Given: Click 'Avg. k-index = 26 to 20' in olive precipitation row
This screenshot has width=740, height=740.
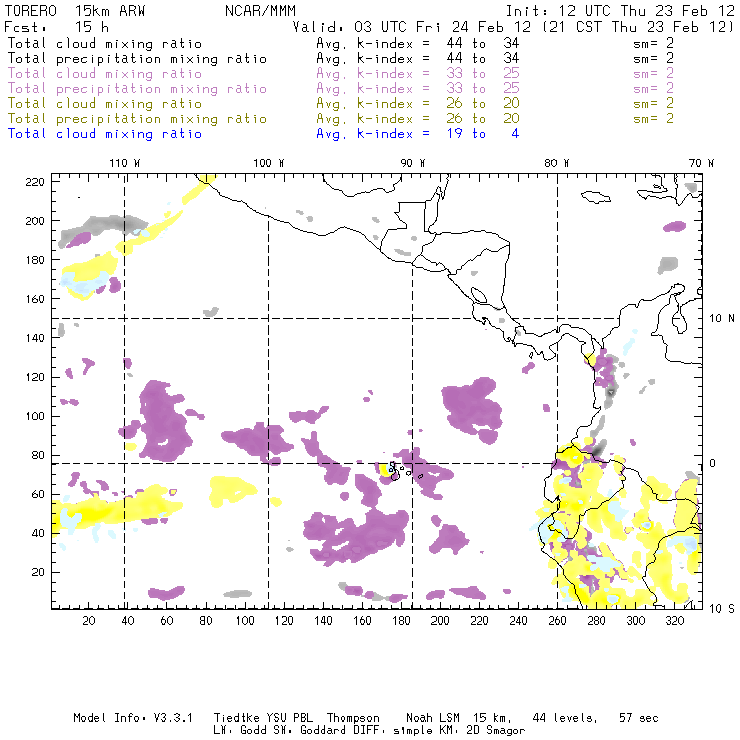Looking at the screenshot, I should pyautogui.click(x=418, y=118).
